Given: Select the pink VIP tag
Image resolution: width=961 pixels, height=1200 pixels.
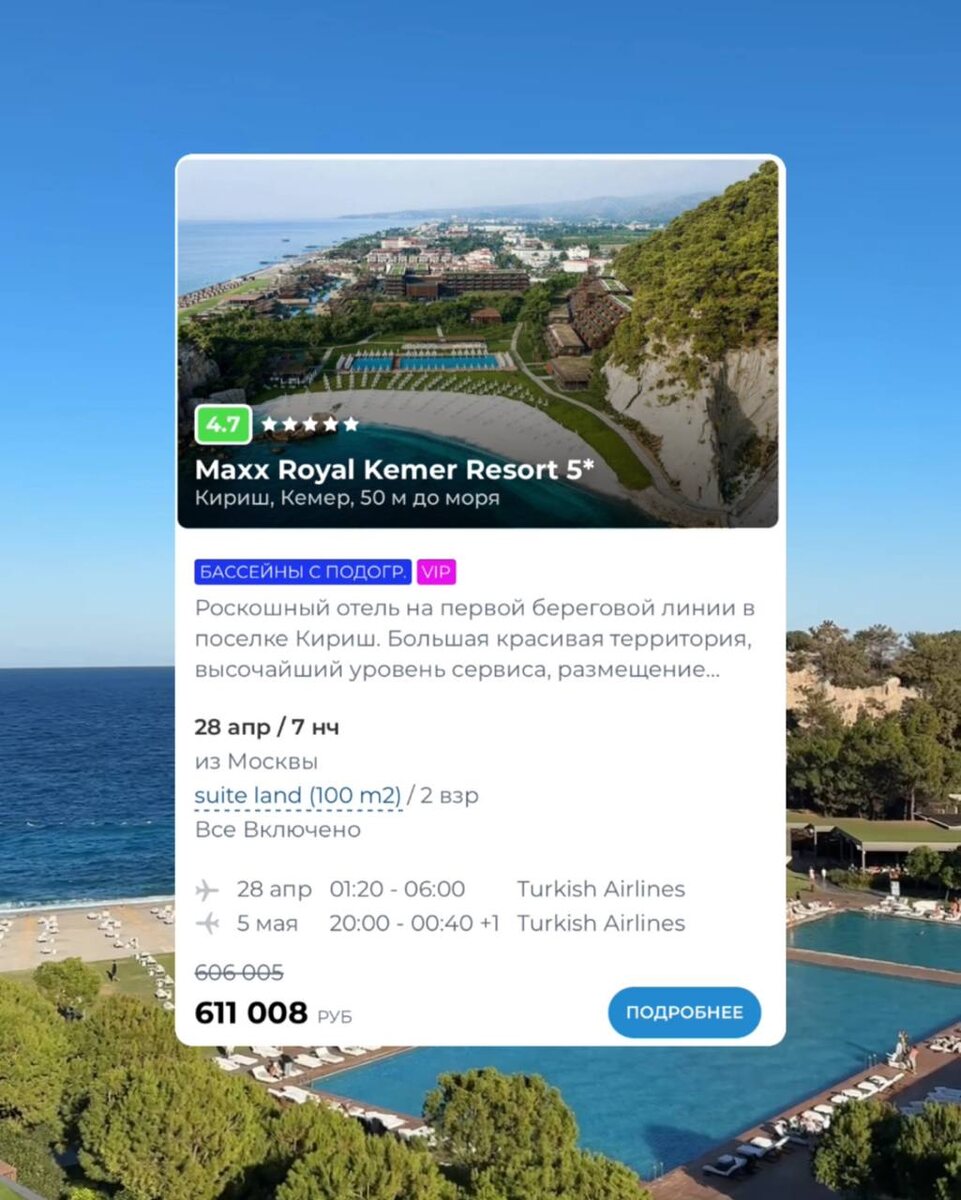Looking at the screenshot, I should (436, 572).
